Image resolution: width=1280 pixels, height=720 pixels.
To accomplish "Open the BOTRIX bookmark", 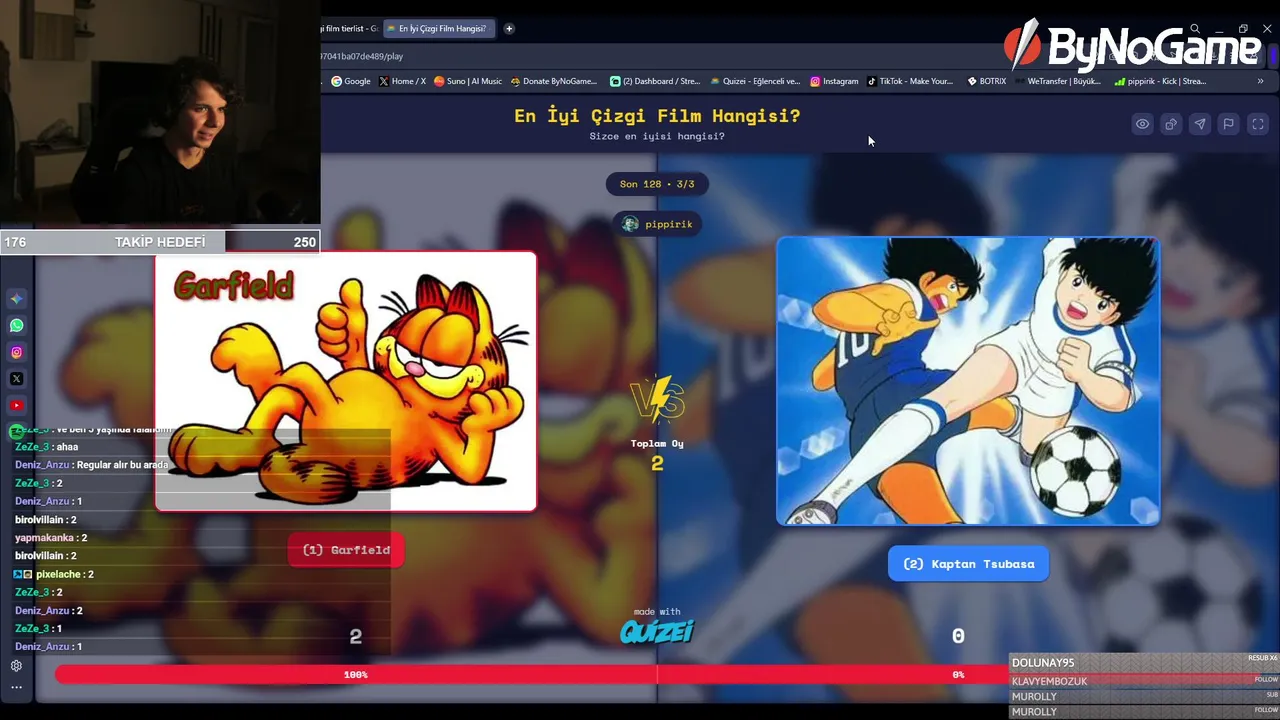I will tap(987, 81).
